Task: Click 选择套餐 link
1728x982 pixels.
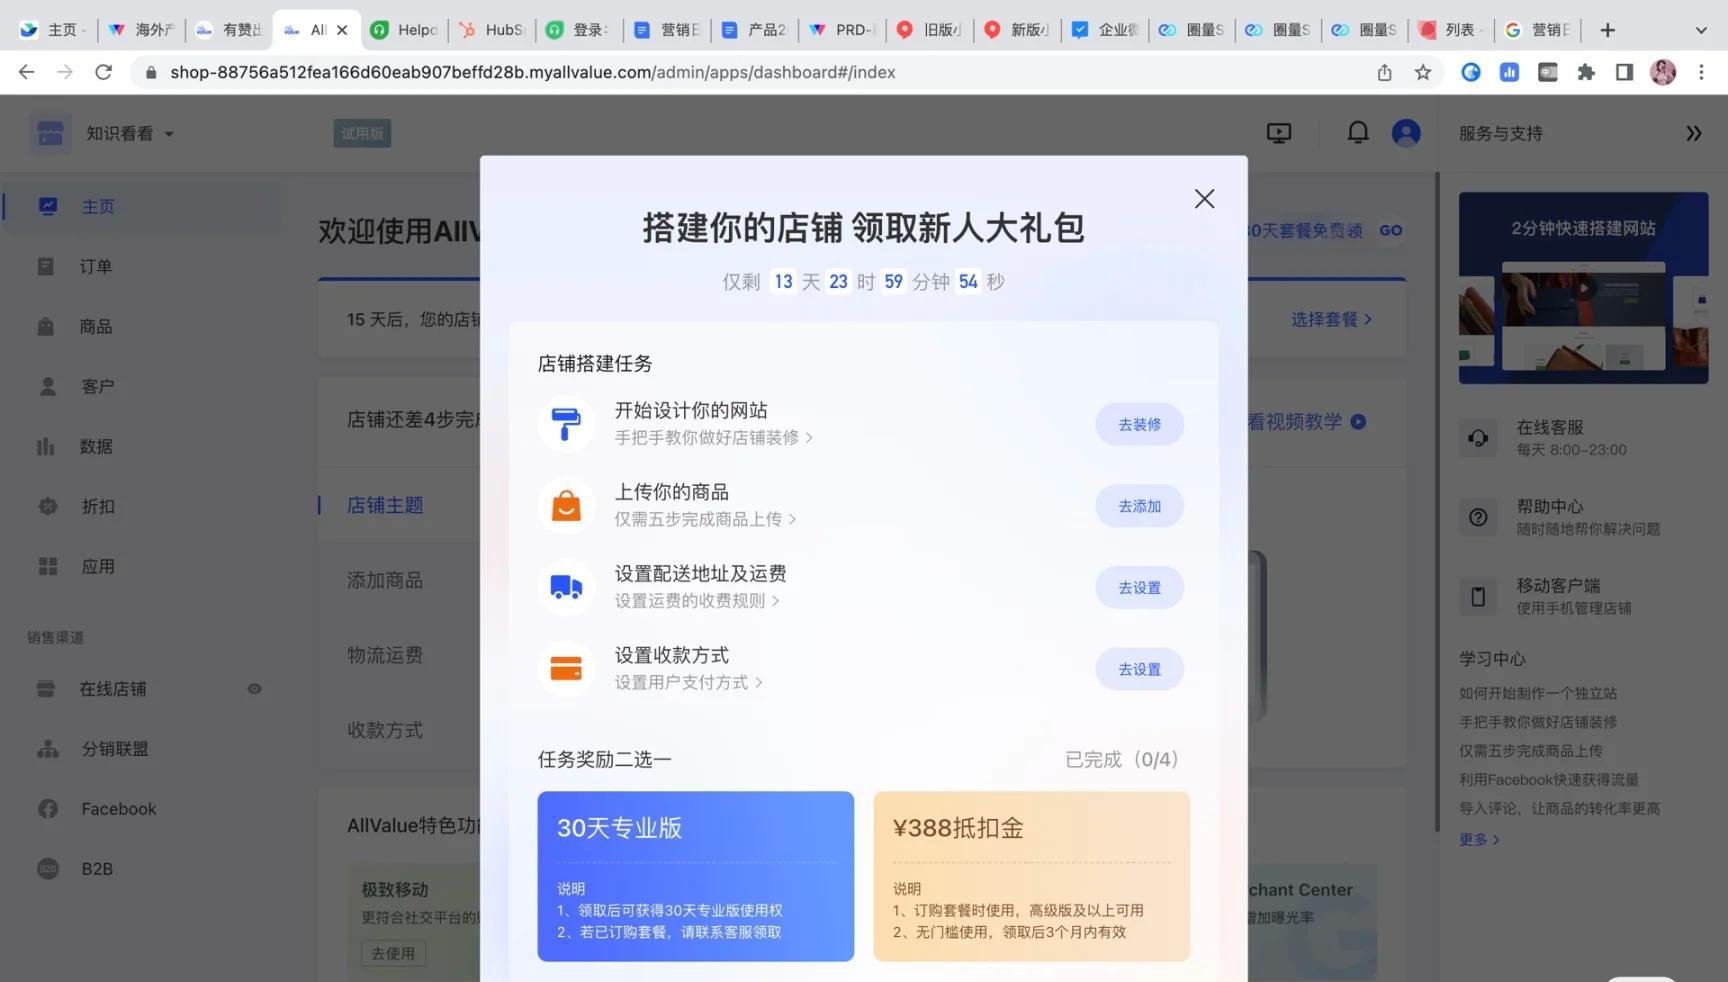Action: (x=1331, y=319)
